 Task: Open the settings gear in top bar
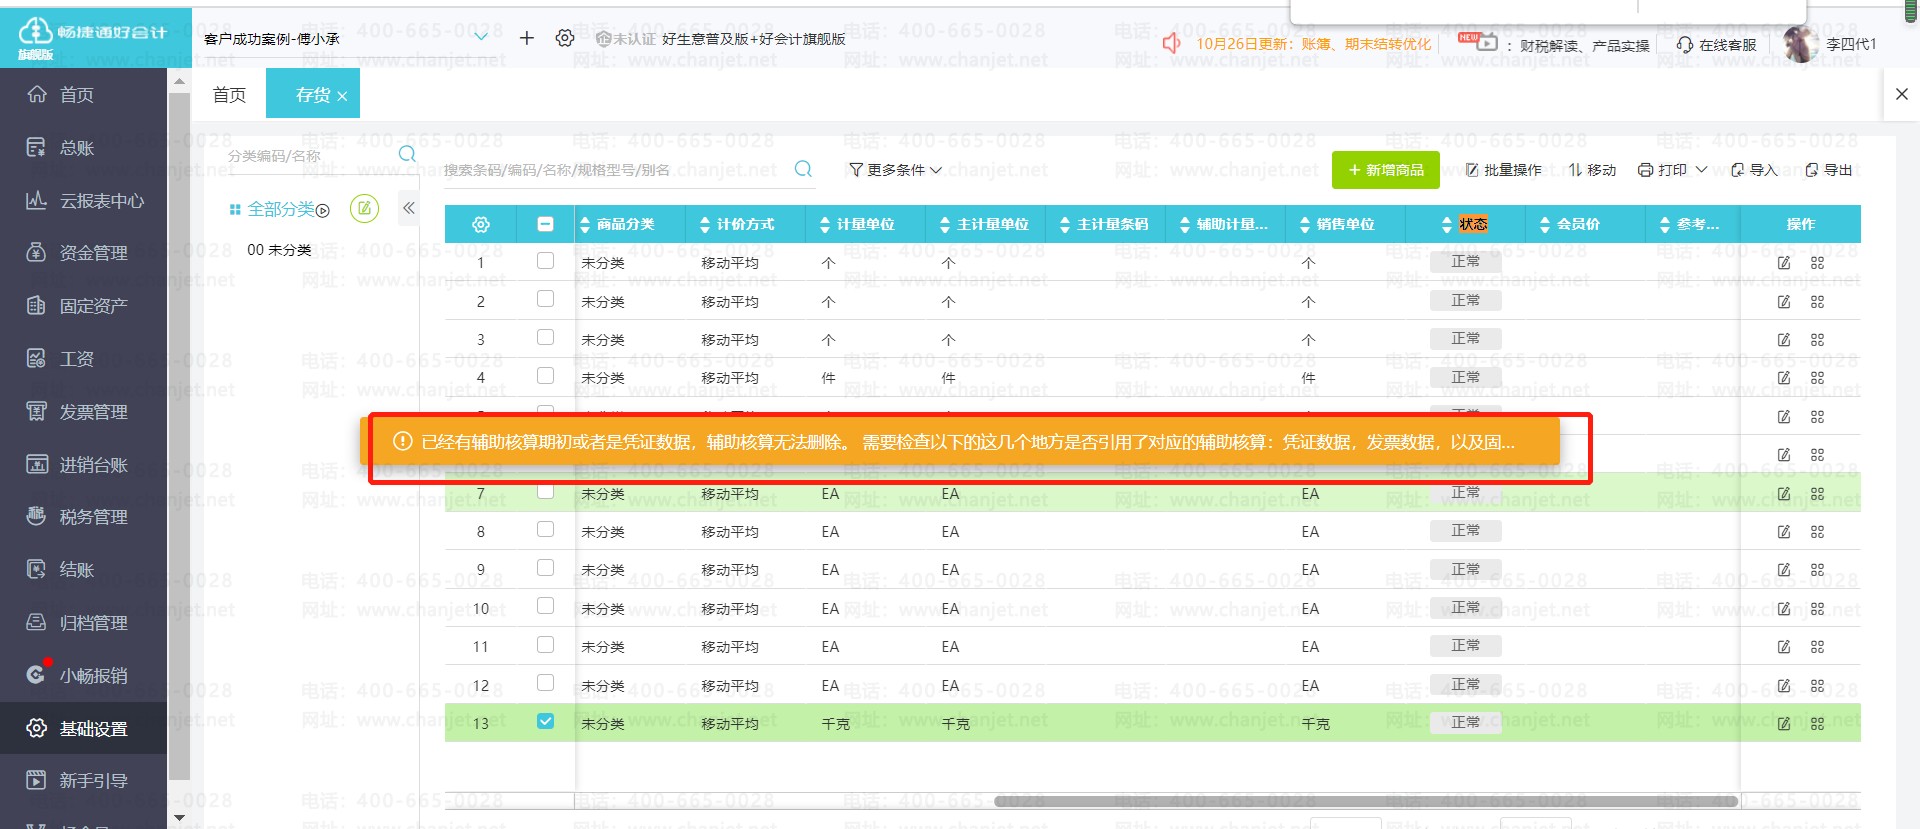(x=565, y=38)
